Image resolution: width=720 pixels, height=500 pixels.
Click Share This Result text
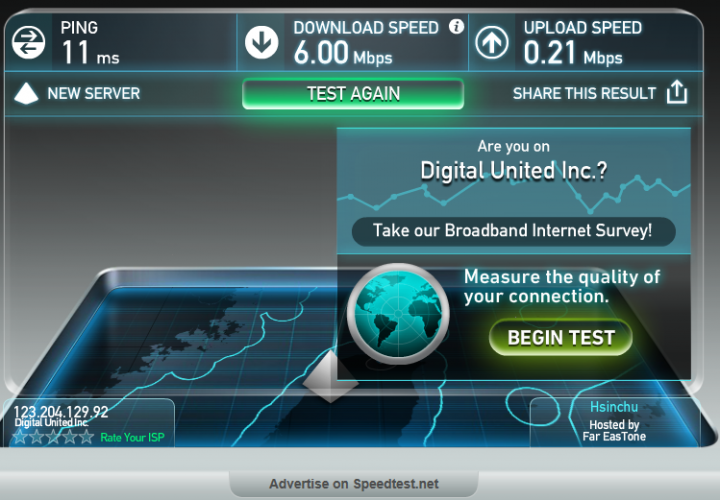(x=584, y=93)
